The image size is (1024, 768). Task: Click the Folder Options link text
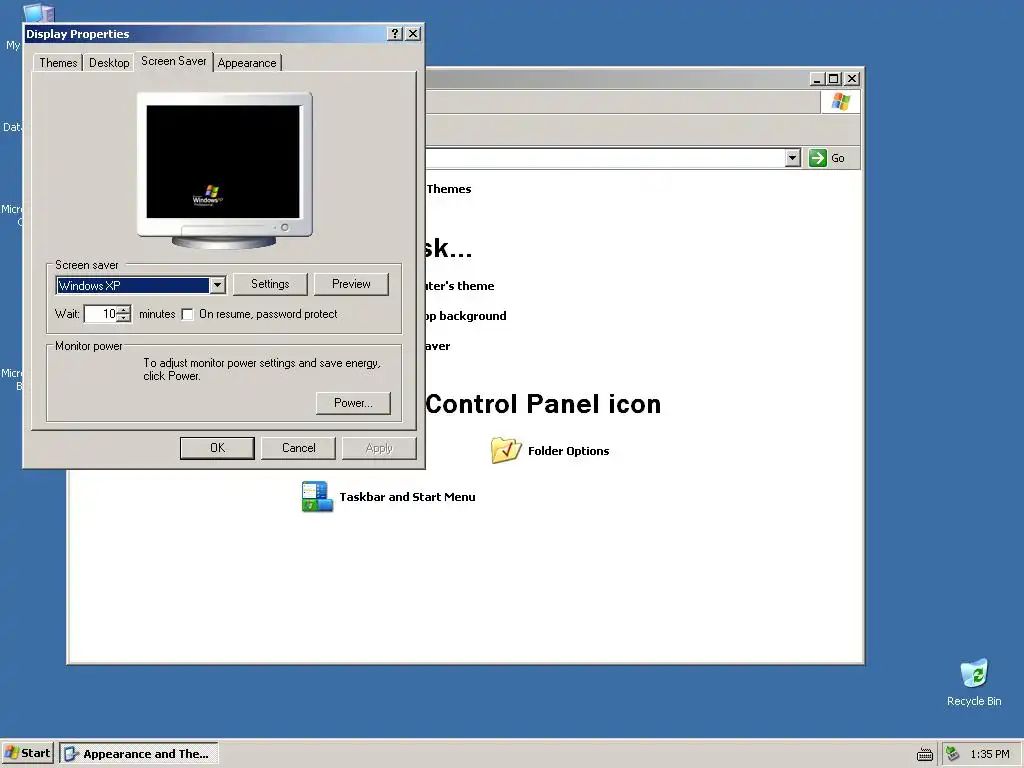click(x=569, y=451)
